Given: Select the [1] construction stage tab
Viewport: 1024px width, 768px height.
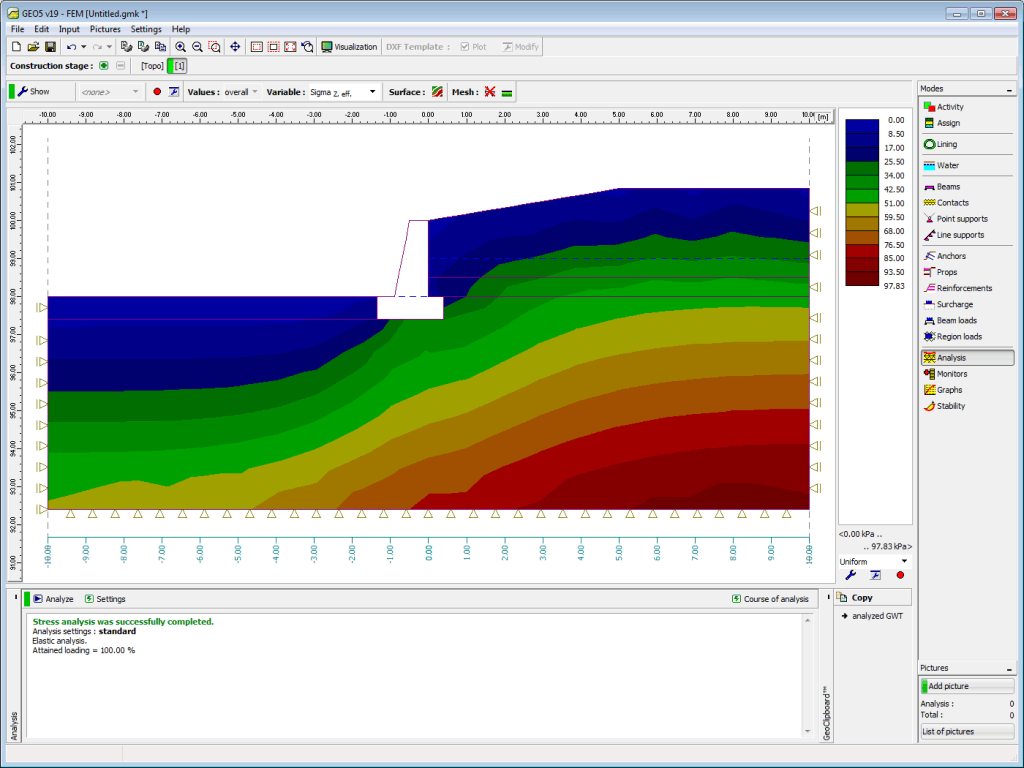Looking at the screenshot, I should (x=177, y=66).
